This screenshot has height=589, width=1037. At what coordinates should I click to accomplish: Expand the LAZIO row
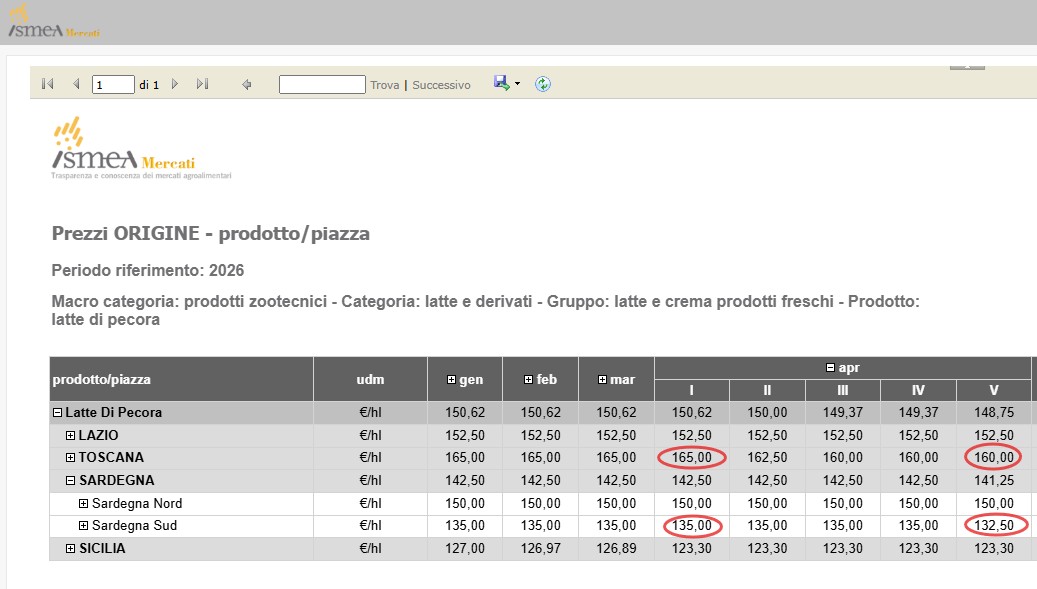coord(70,436)
